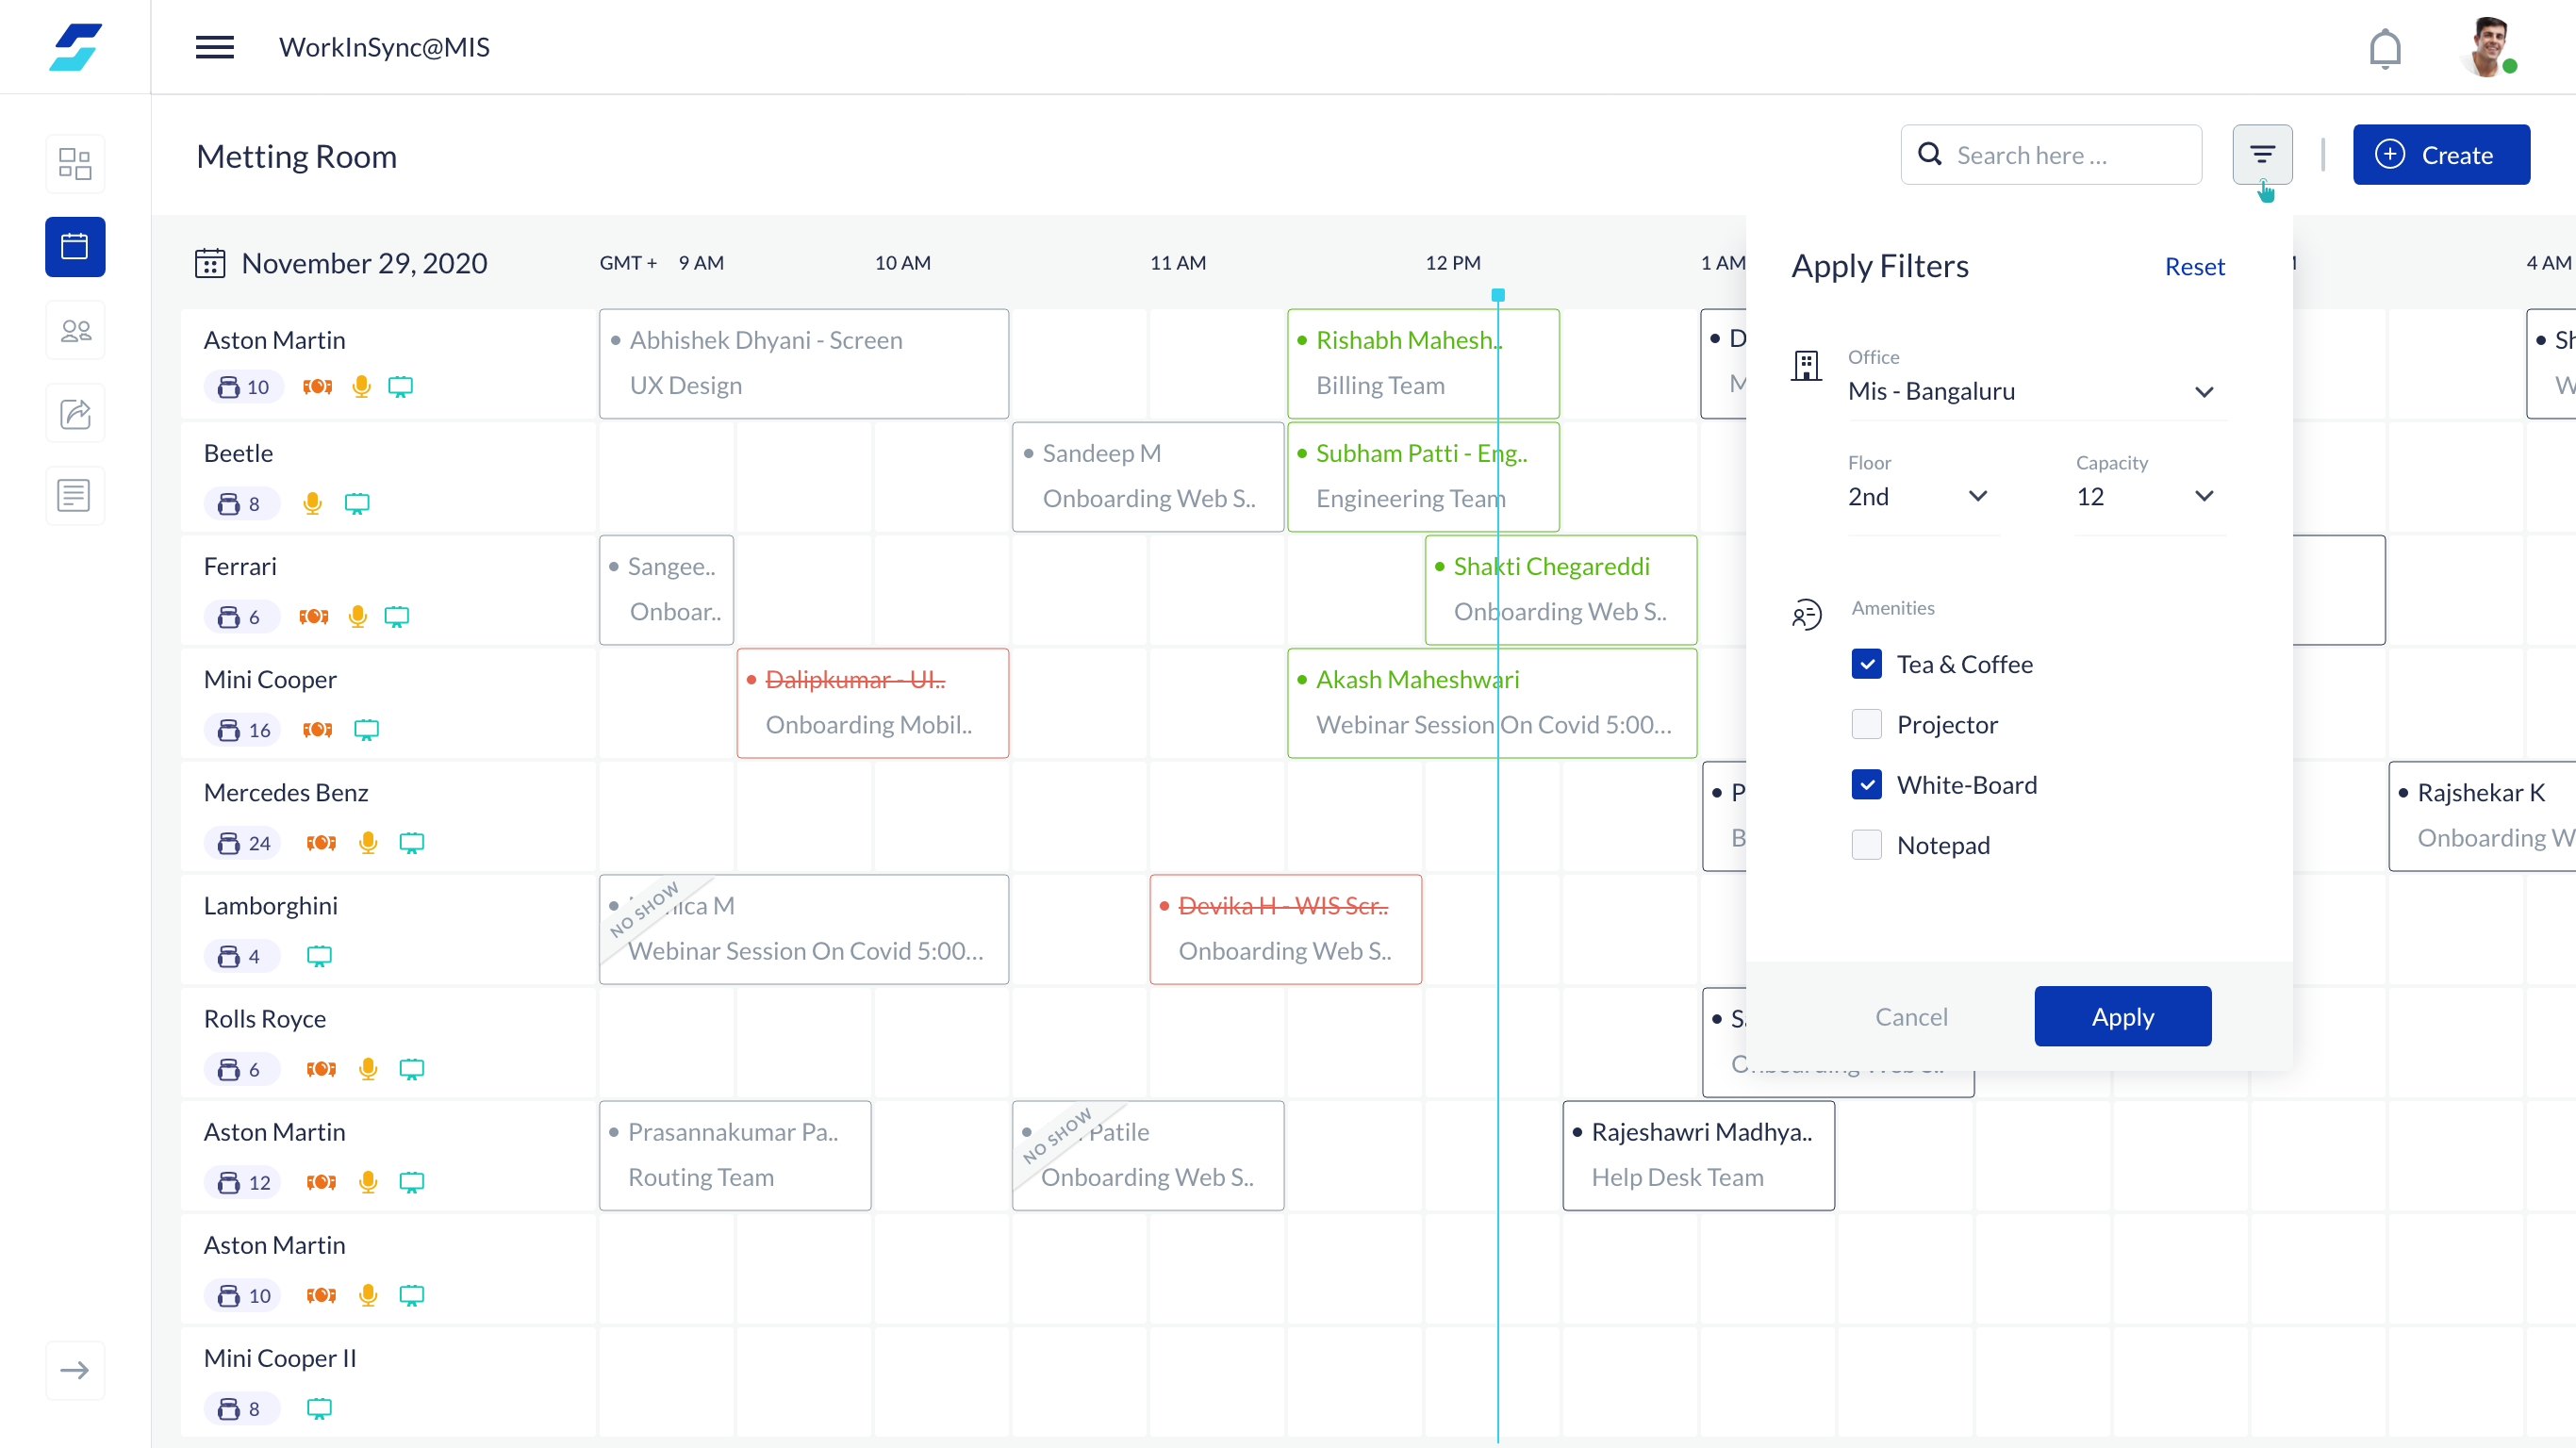Expand the Capacity dropdown

pos(2144,497)
